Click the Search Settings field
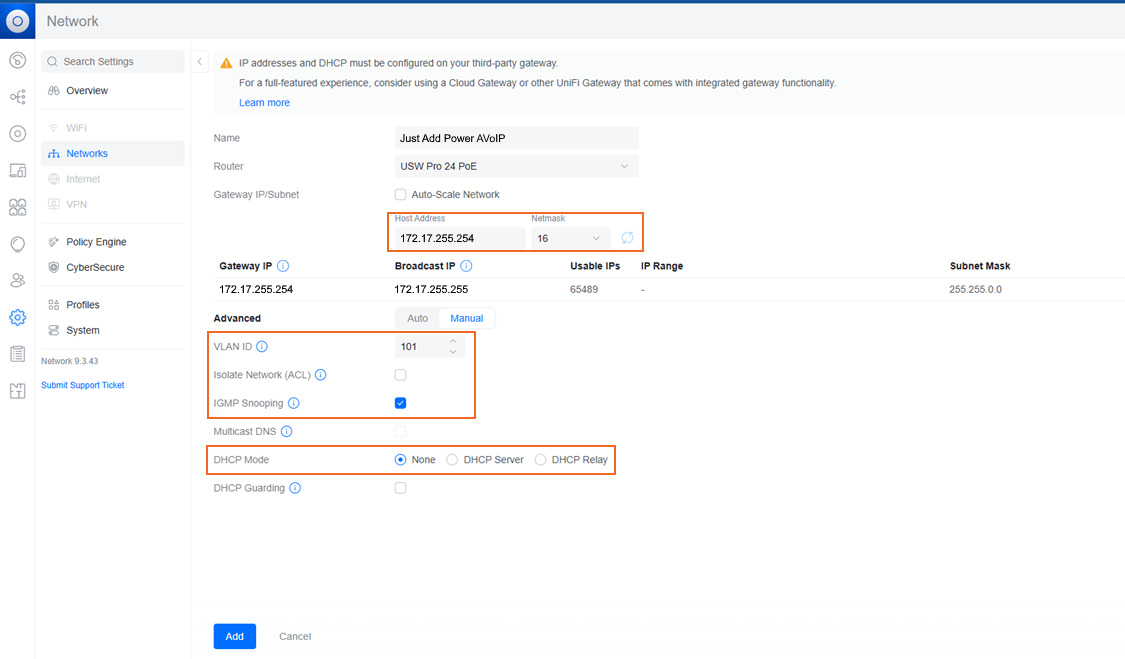Screen dimensions: 1125x659 [113, 62]
